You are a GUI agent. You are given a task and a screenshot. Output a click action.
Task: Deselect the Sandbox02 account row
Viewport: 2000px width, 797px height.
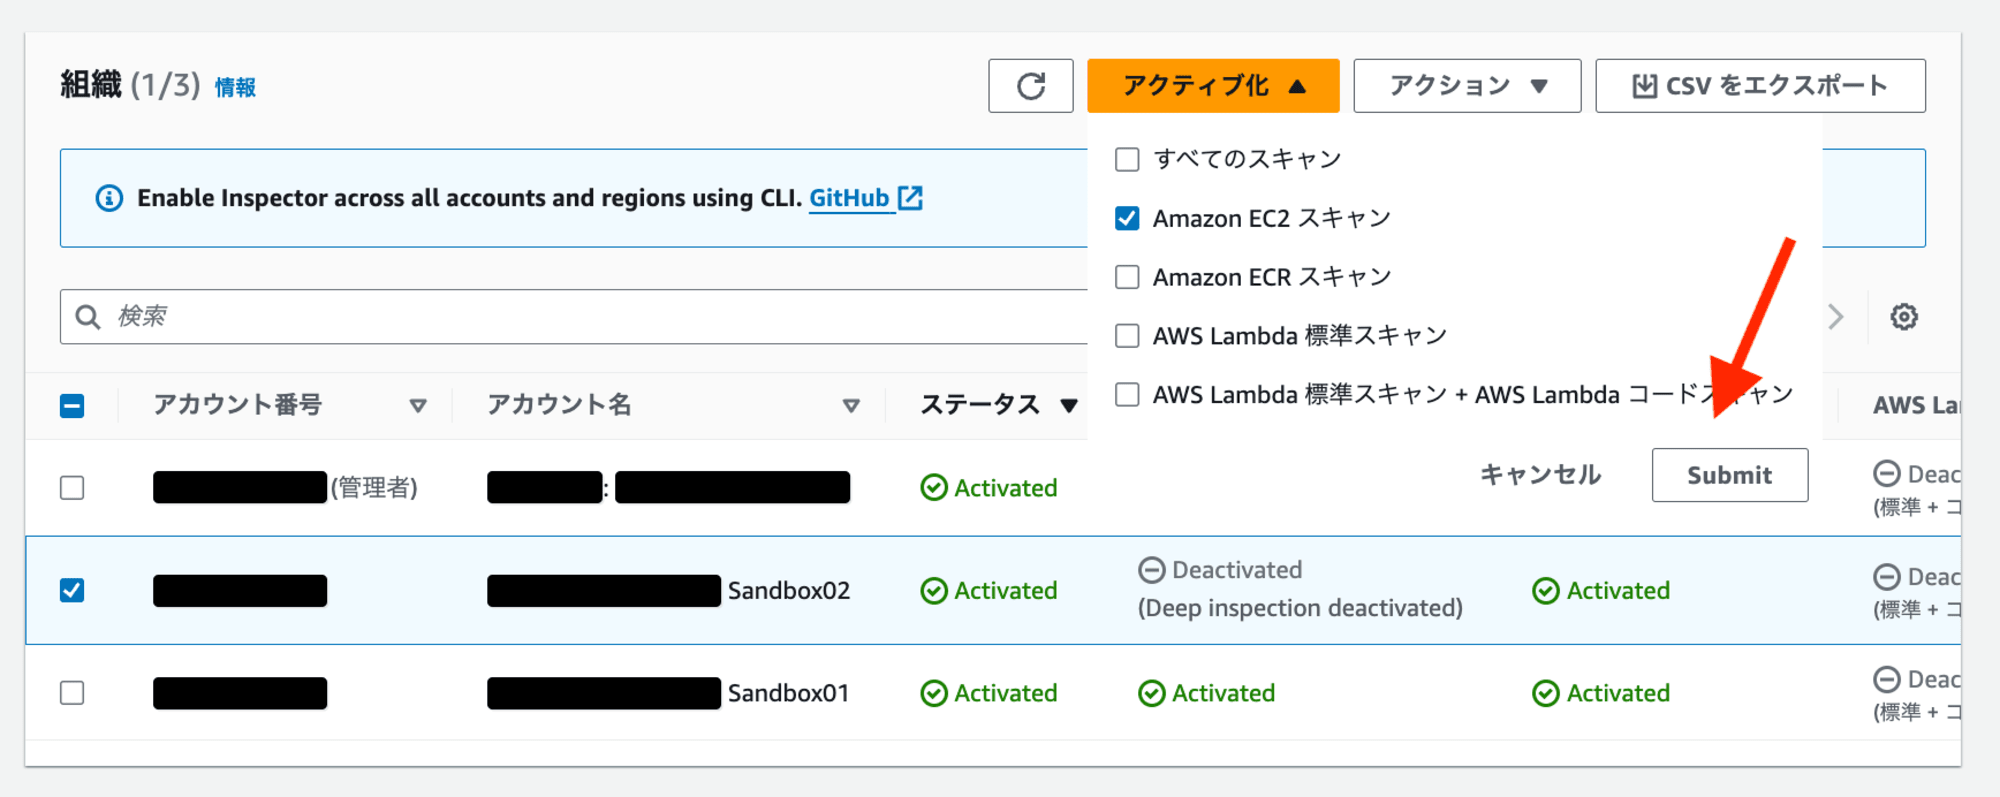point(72,590)
